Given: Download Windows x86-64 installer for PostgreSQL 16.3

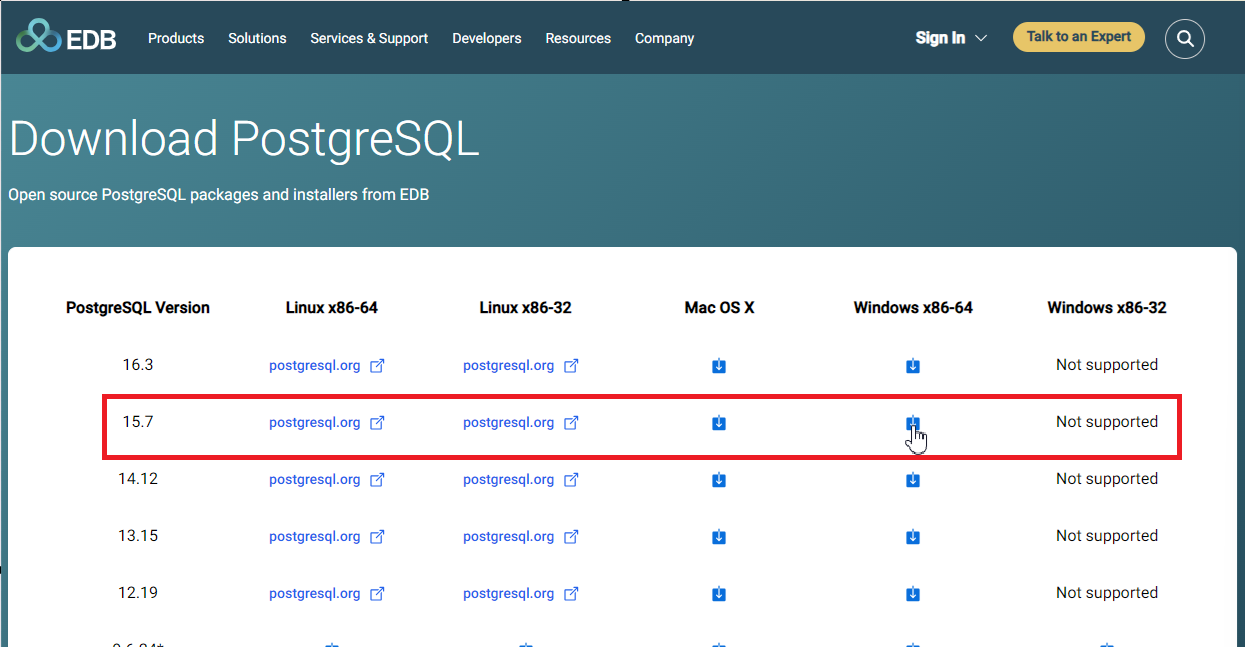Looking at the screenshot, I should point(913,366).
